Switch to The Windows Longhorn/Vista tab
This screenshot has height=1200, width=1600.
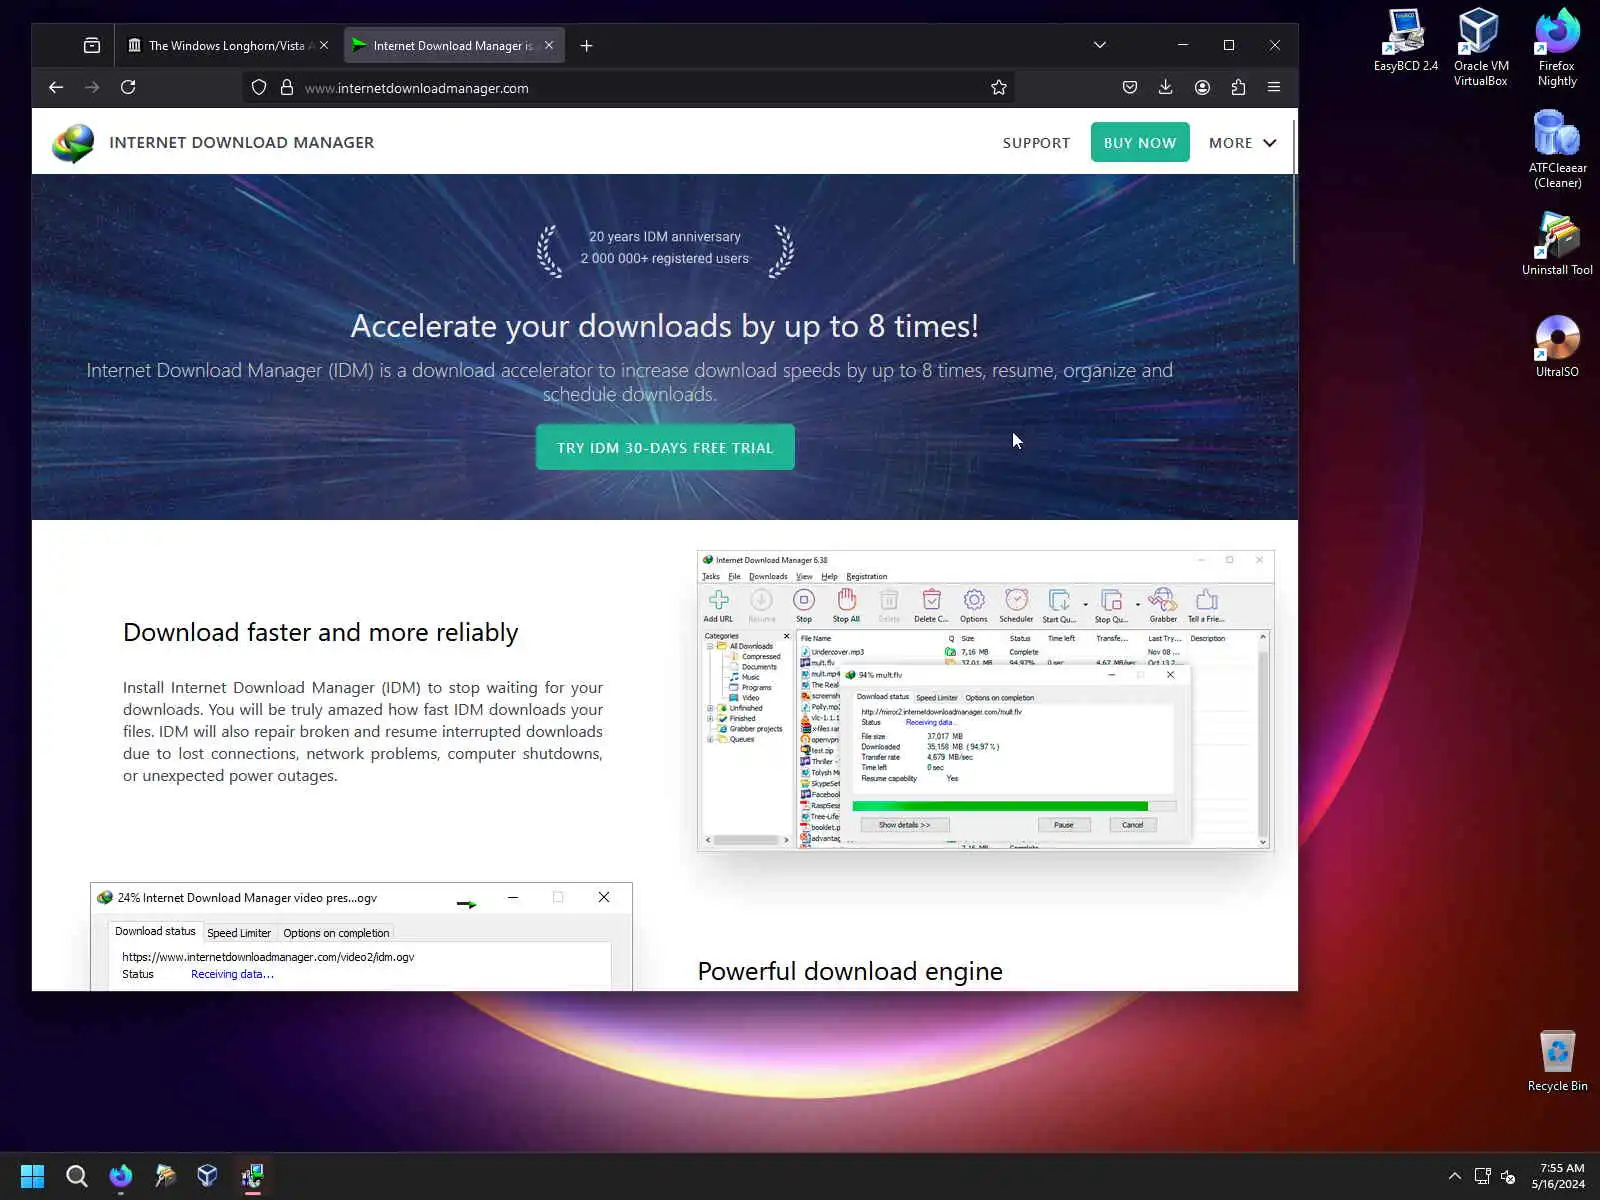tap(229, 45)
